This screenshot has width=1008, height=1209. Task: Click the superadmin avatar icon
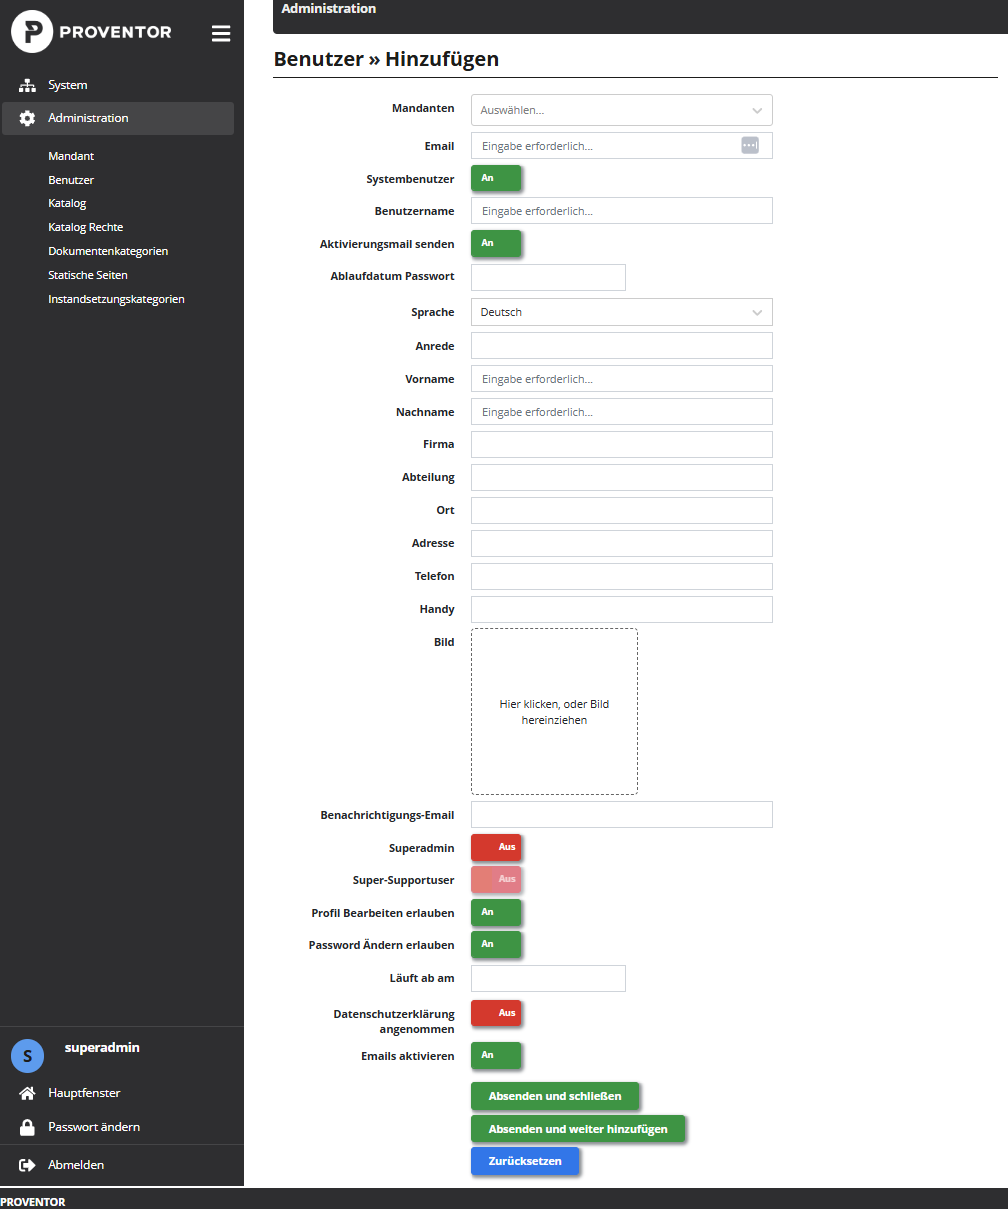tap(27, 1056)
